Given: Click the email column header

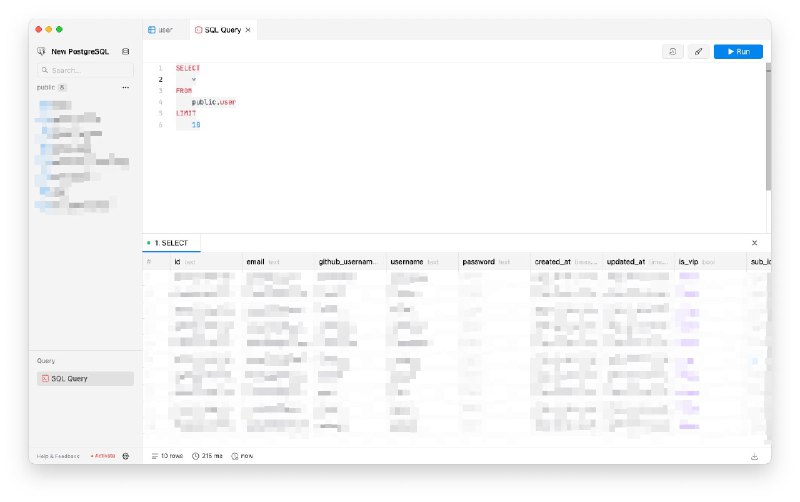Looking at the screenshot, I should tap(279, 262).
